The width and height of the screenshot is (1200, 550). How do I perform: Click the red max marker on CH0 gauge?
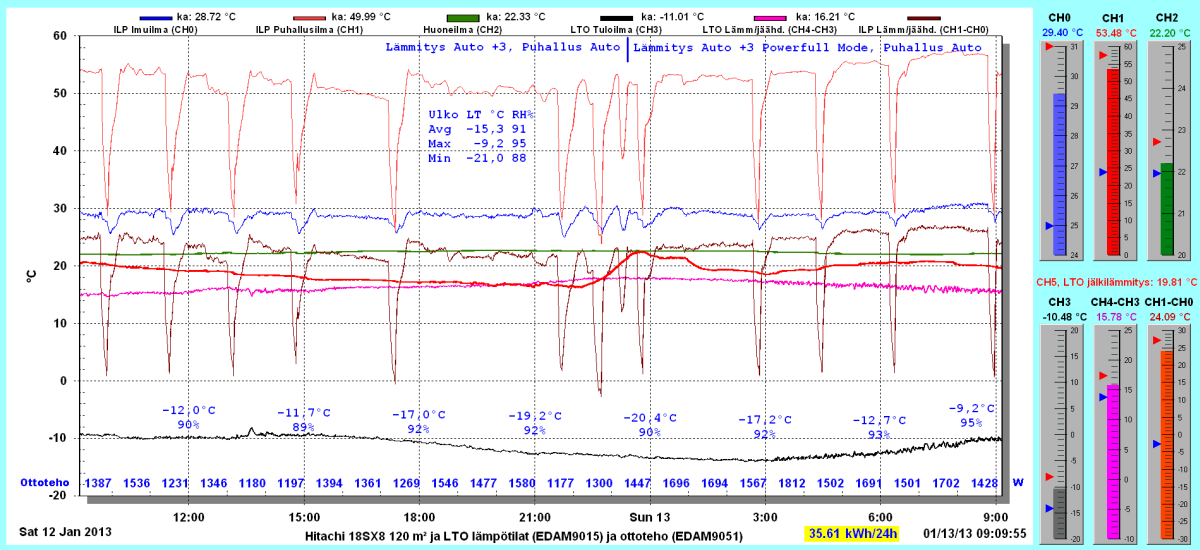click(x=1047, y=49)
